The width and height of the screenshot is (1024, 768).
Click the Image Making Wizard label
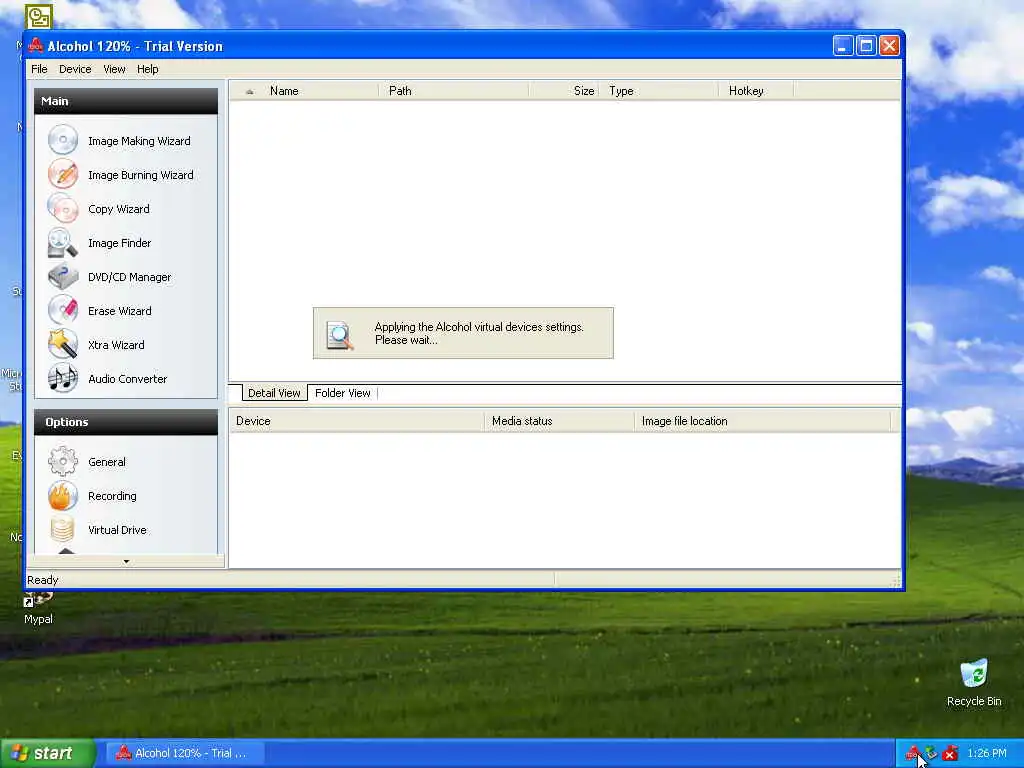coord(139,141)
